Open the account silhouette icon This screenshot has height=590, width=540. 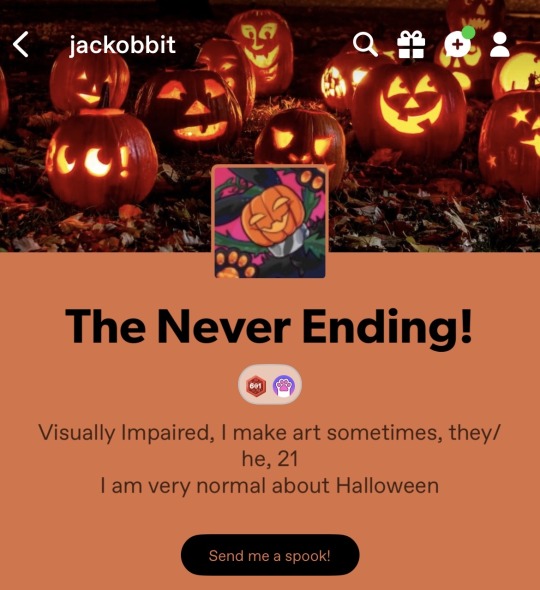500,44
